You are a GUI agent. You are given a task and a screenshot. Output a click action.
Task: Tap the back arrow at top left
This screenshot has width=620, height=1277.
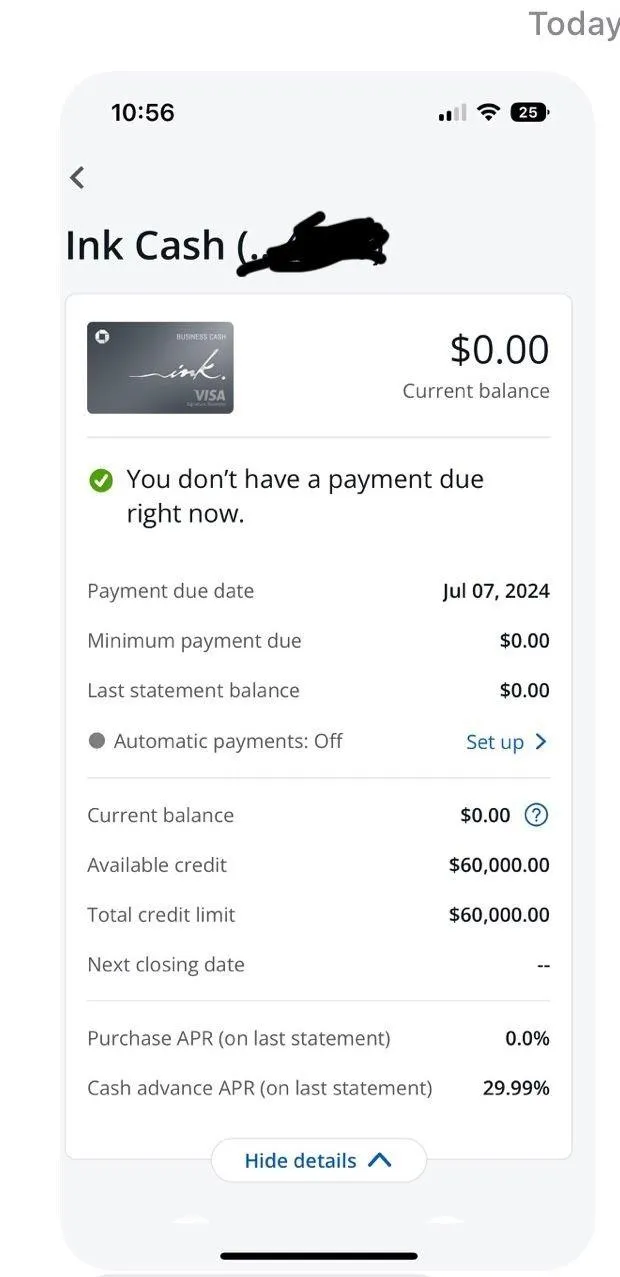point(77,178)
